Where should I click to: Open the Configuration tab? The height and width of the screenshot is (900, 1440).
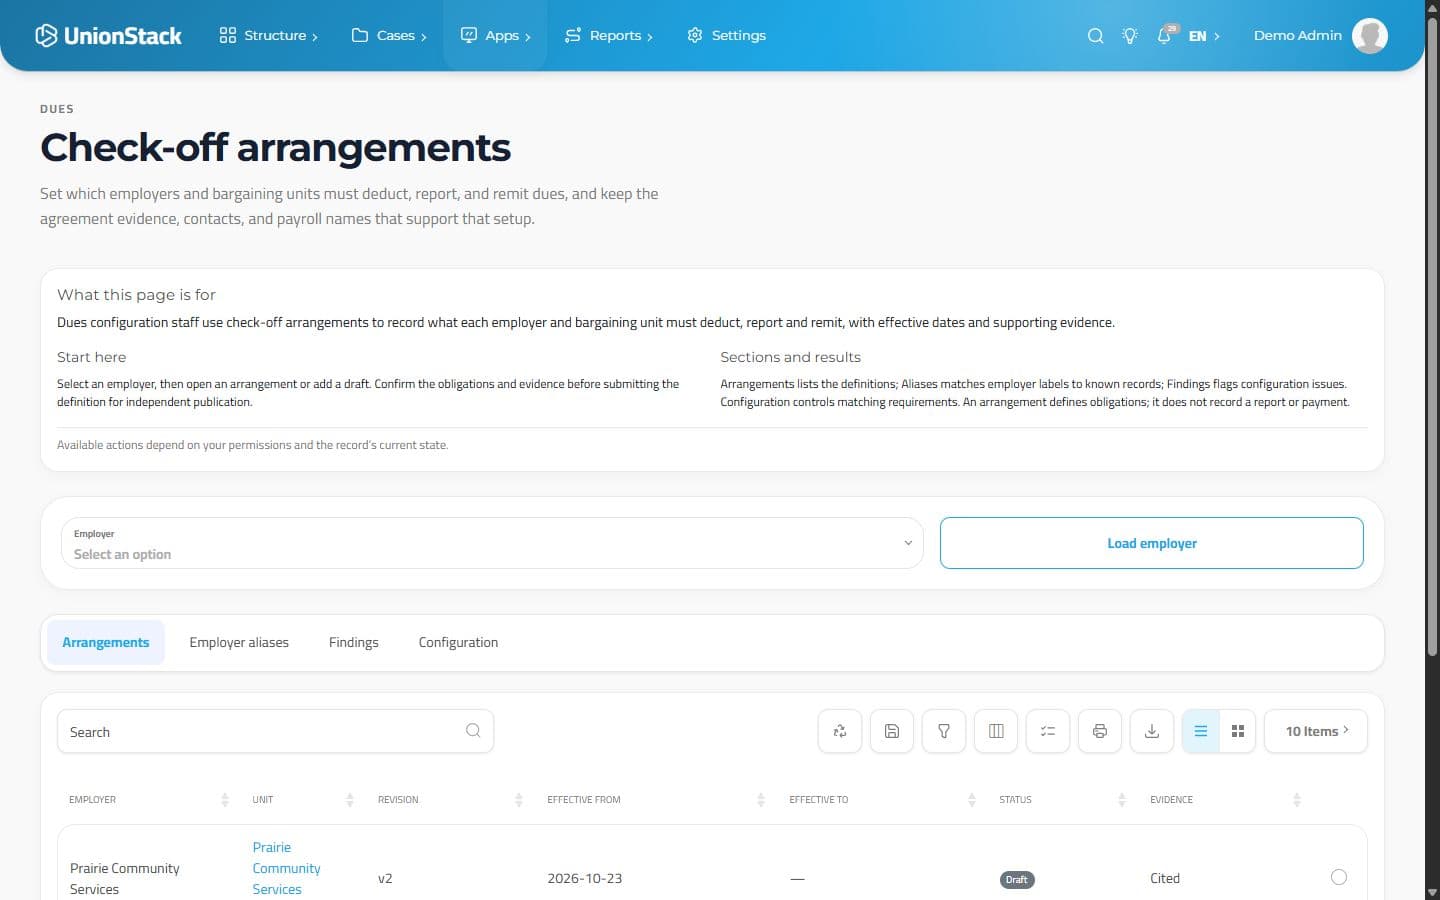tap(458, 642)
